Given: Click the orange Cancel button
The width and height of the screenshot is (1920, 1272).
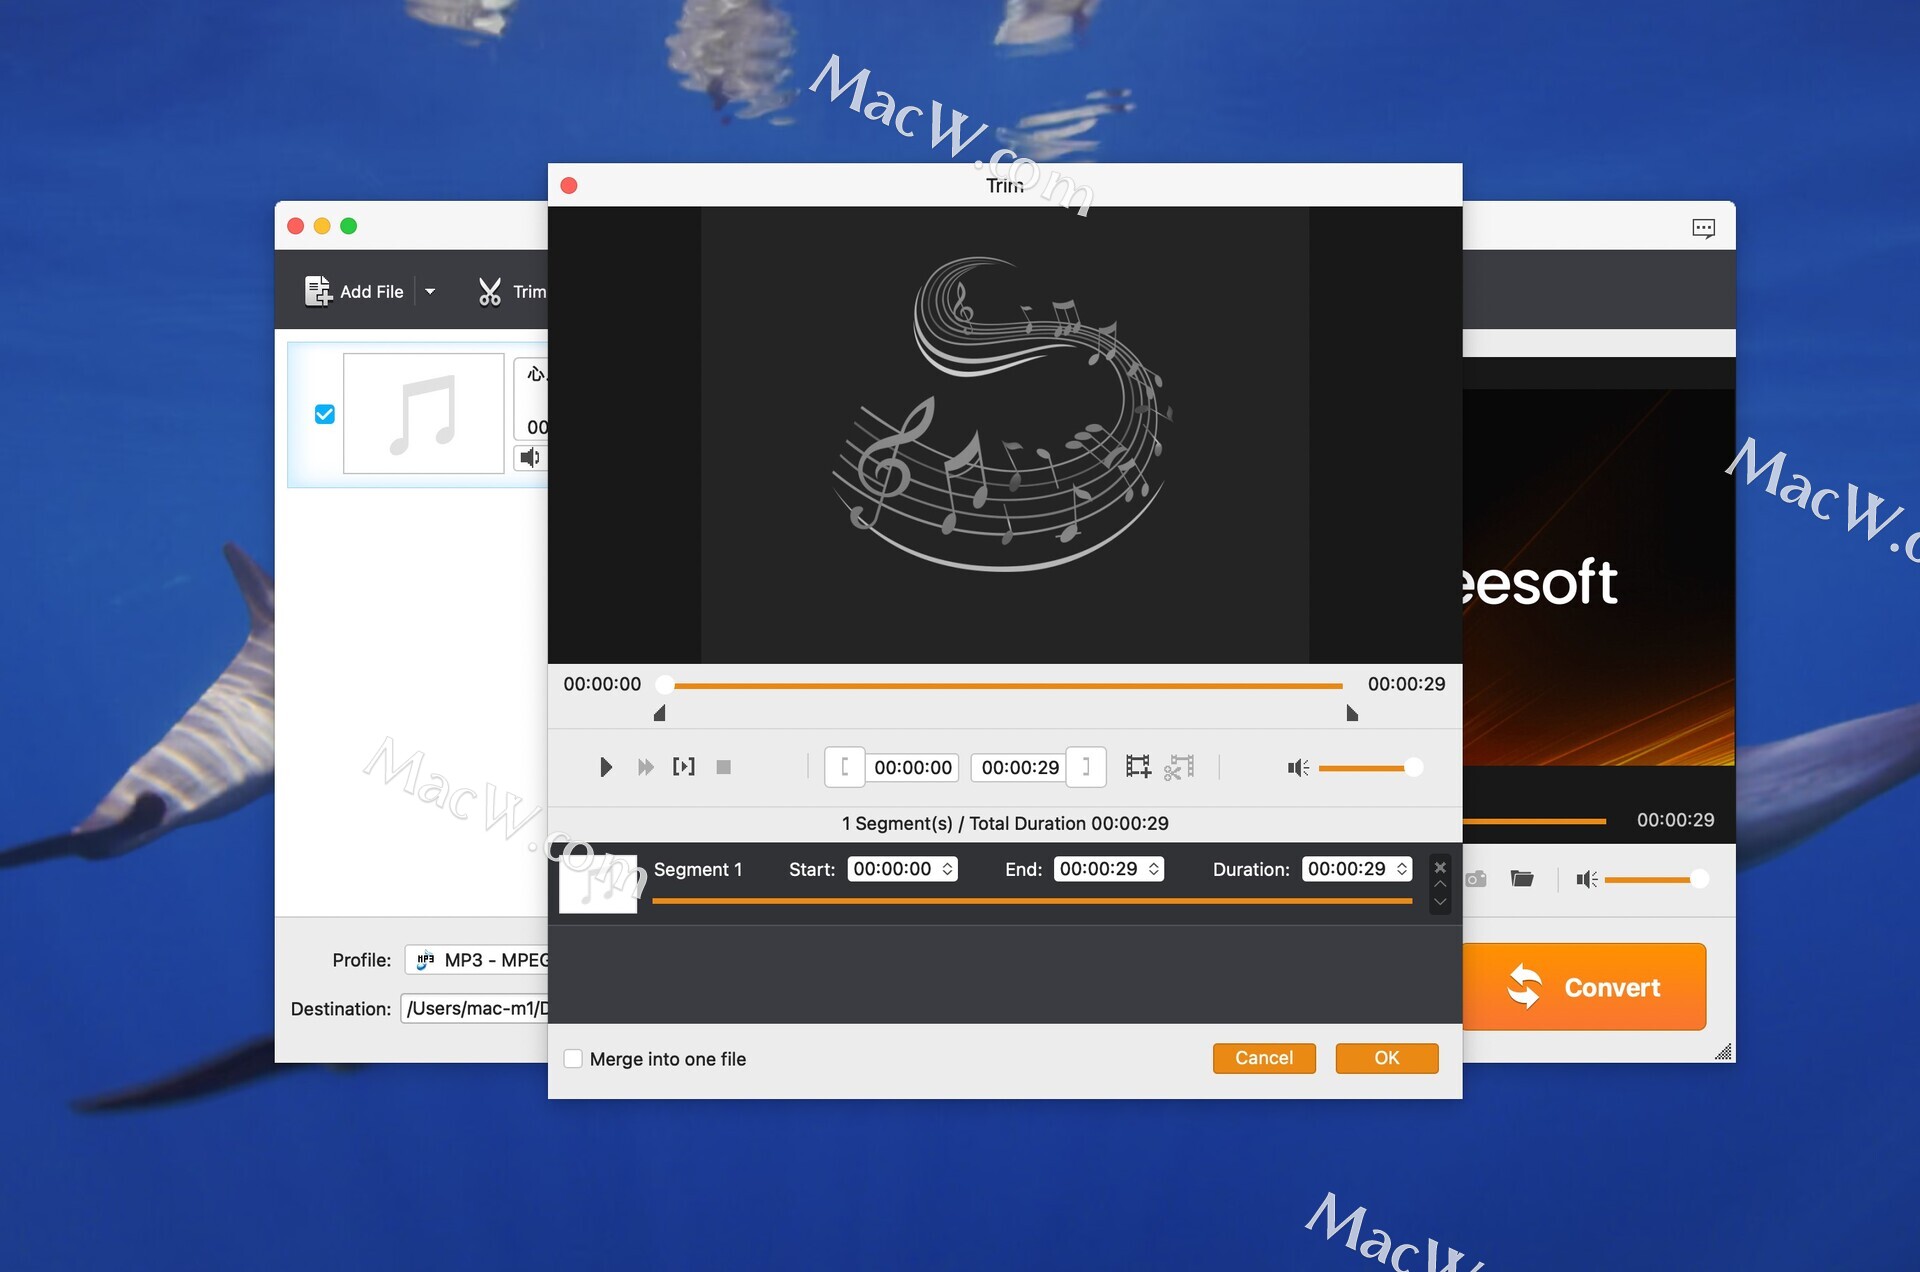Looking at the screenshot, I should [1264, 1058].
